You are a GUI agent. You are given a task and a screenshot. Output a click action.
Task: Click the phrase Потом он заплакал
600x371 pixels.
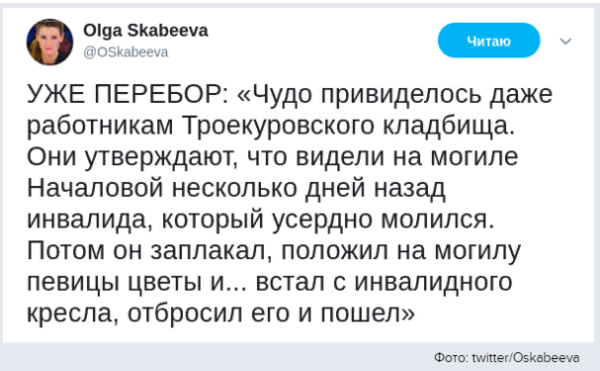pyautogui.click(x=150, y=251)
